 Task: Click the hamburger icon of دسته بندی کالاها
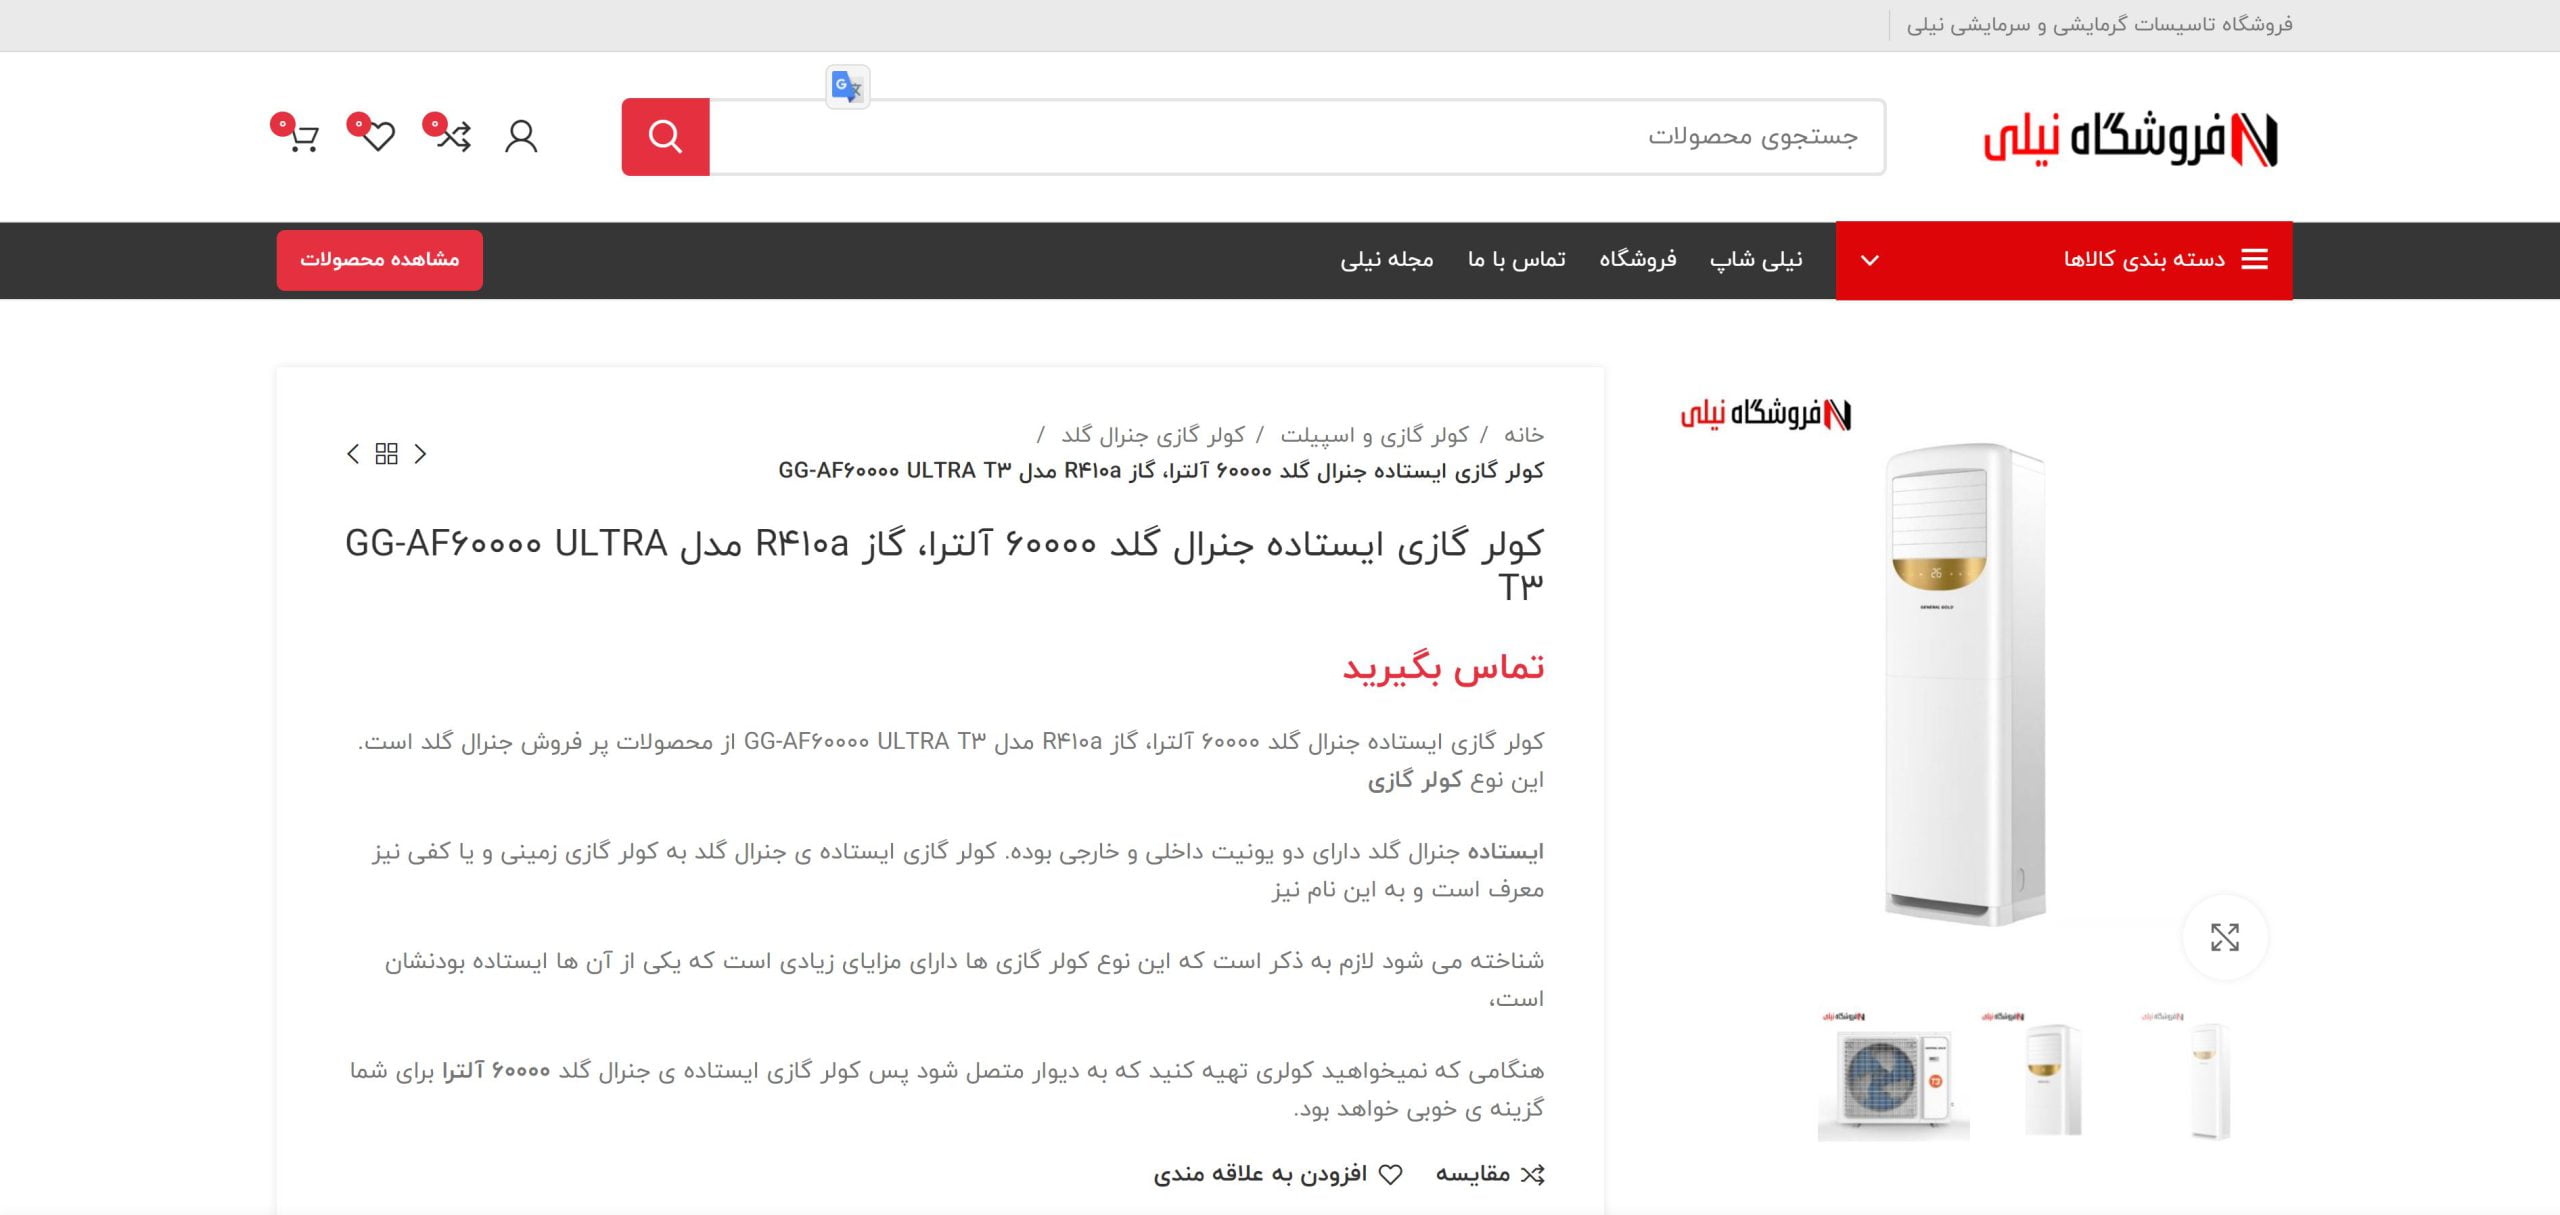coord(2254,260)
